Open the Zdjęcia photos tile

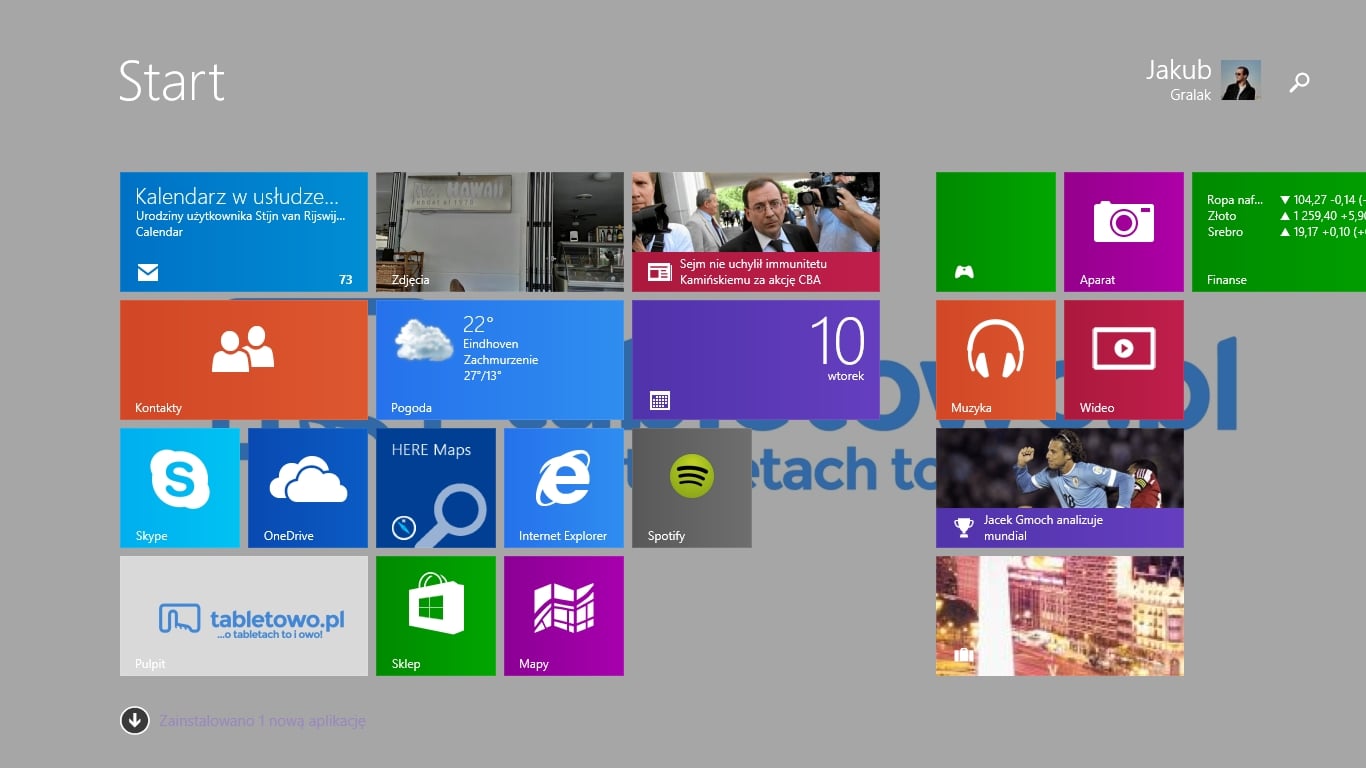coord(500,232)
